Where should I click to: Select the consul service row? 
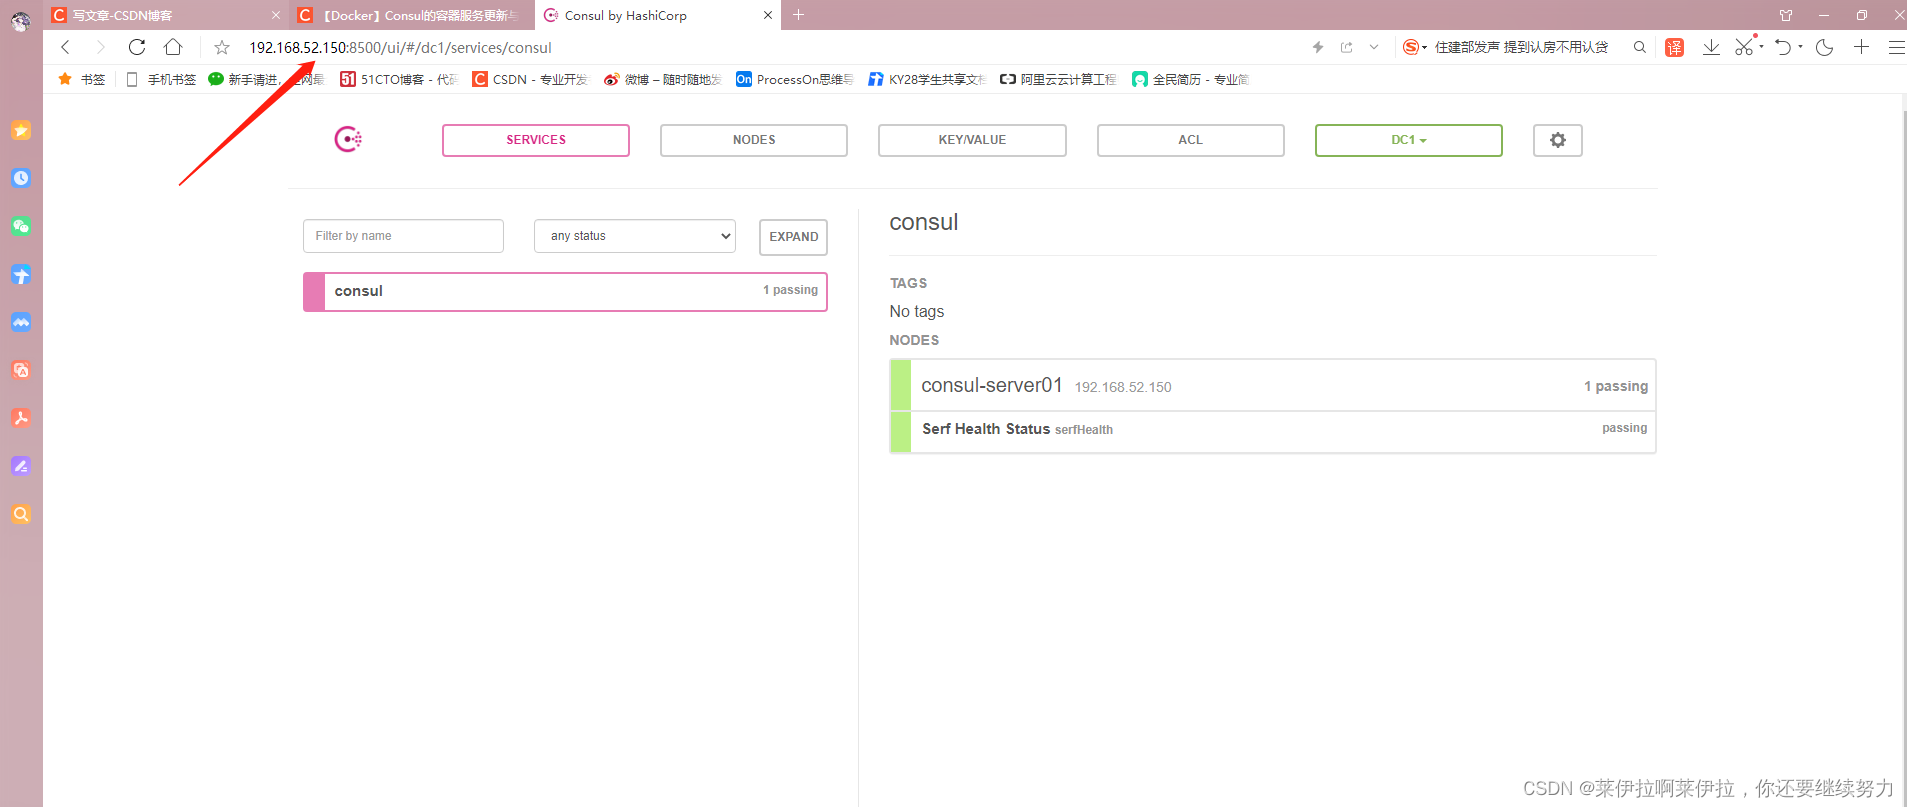[565, 291]
